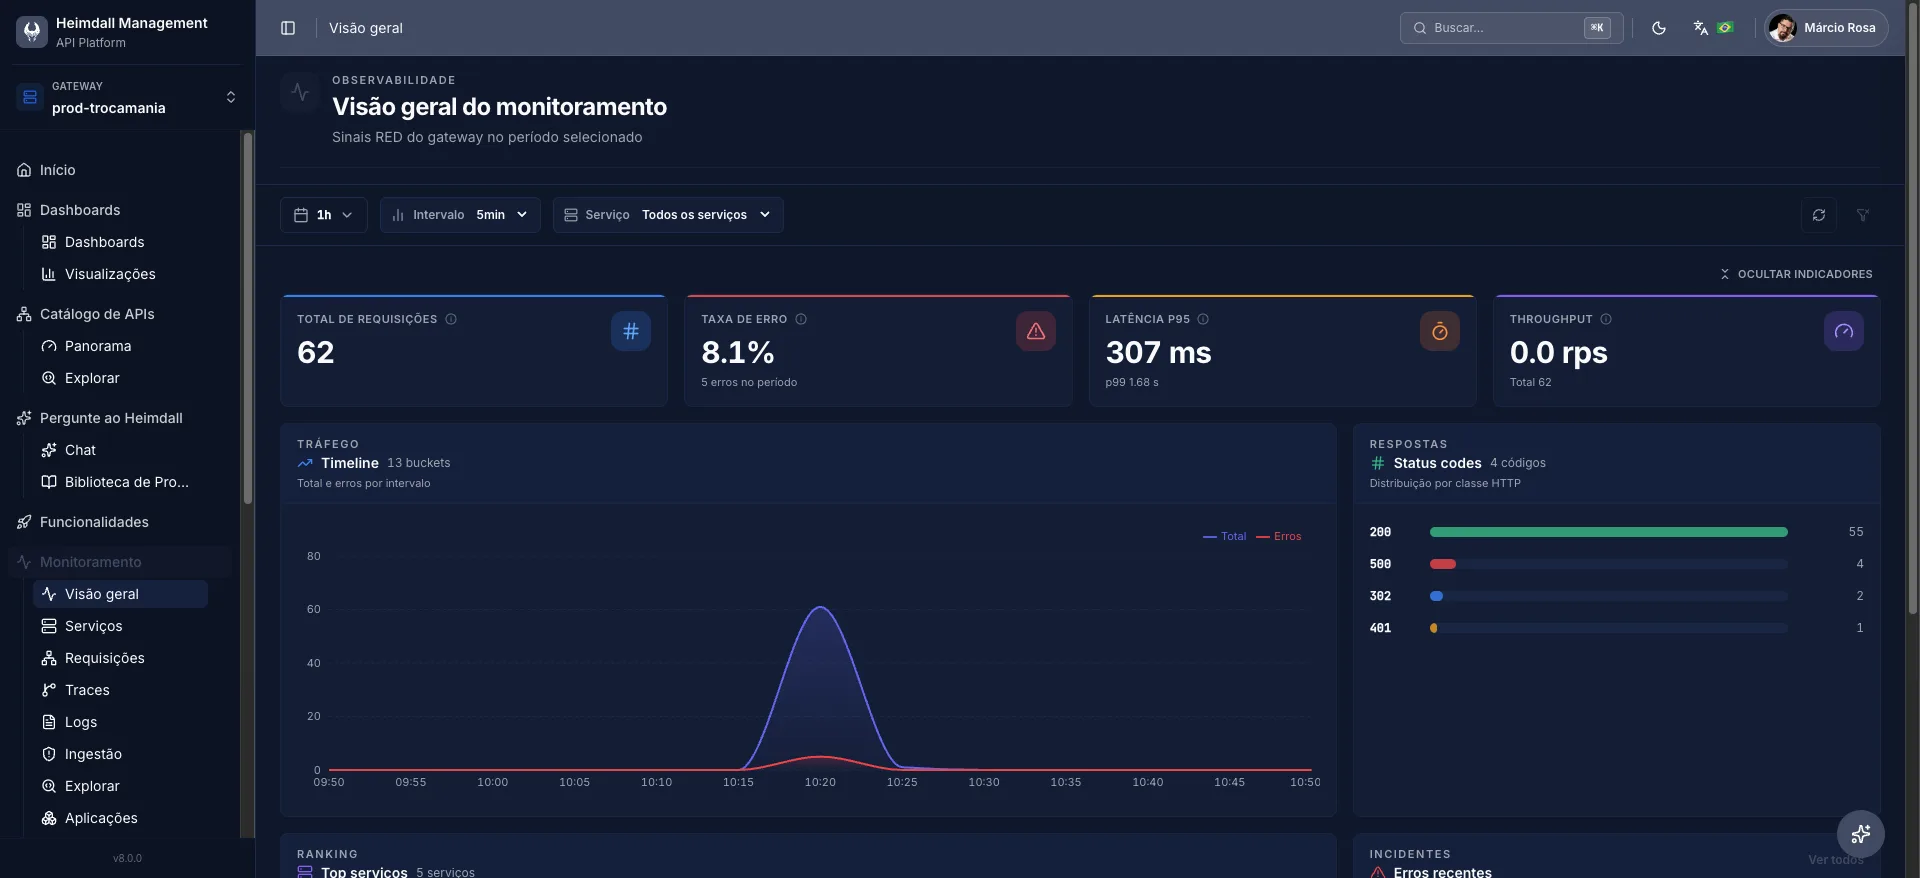Click the hash icon on requests card
The width and height of the screenshot is (1920, 878).
[631, 331]
